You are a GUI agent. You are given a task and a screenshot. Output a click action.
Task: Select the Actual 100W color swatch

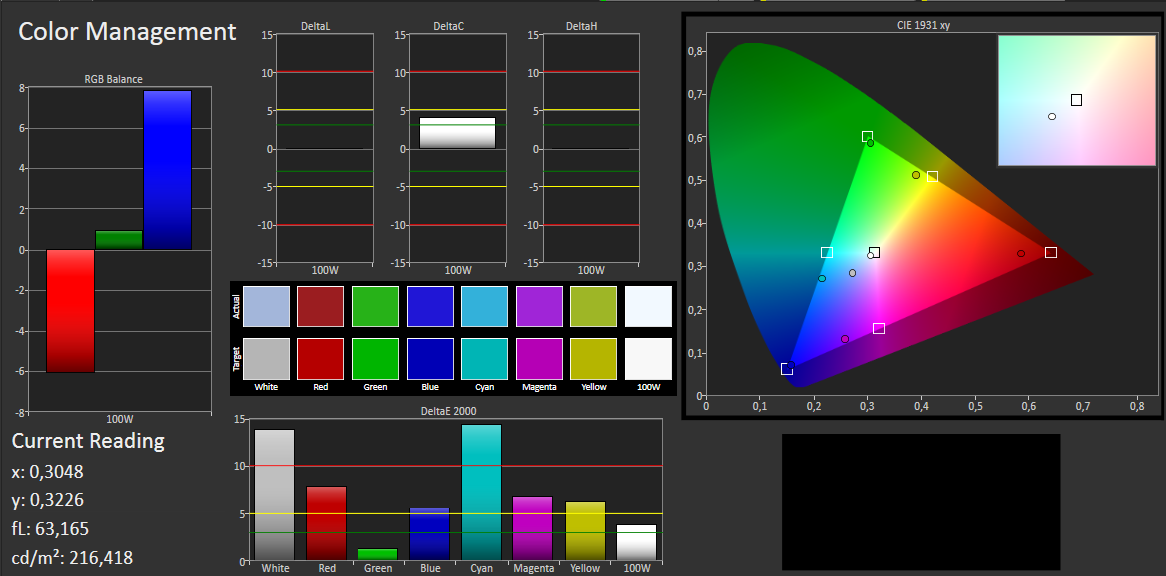click(x=648, y=306)
